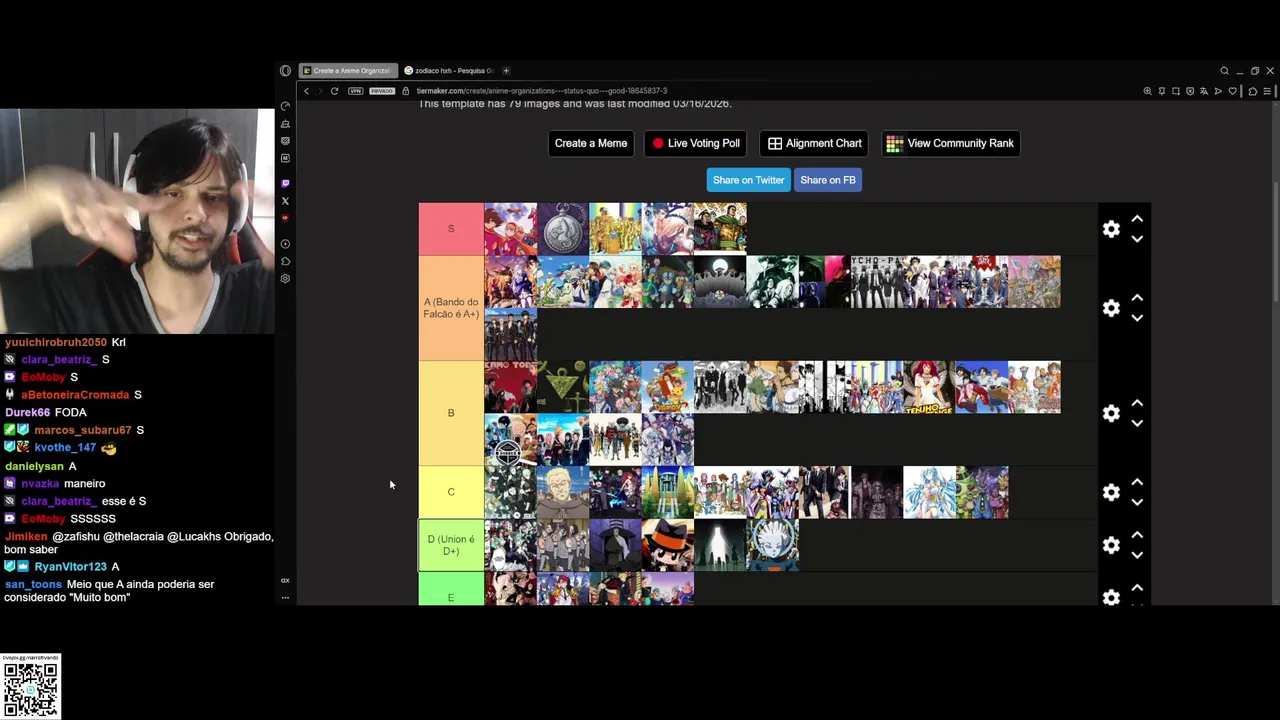Open the extensions cube icon in toolbar
1280x720 pixels.
tap(1252, 91)
